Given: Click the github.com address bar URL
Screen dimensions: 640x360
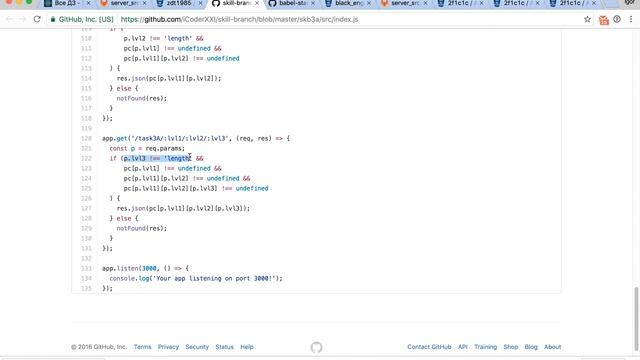Looking at the screenshot, I should 239,19.
